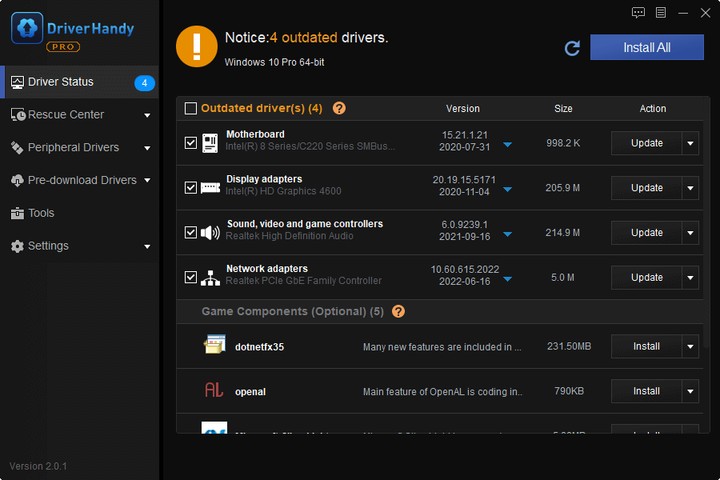The height and width of the screenshot is (480, 720).
Task: Click the Game Components (Optional) (5) heading
Action: [292, 311]
